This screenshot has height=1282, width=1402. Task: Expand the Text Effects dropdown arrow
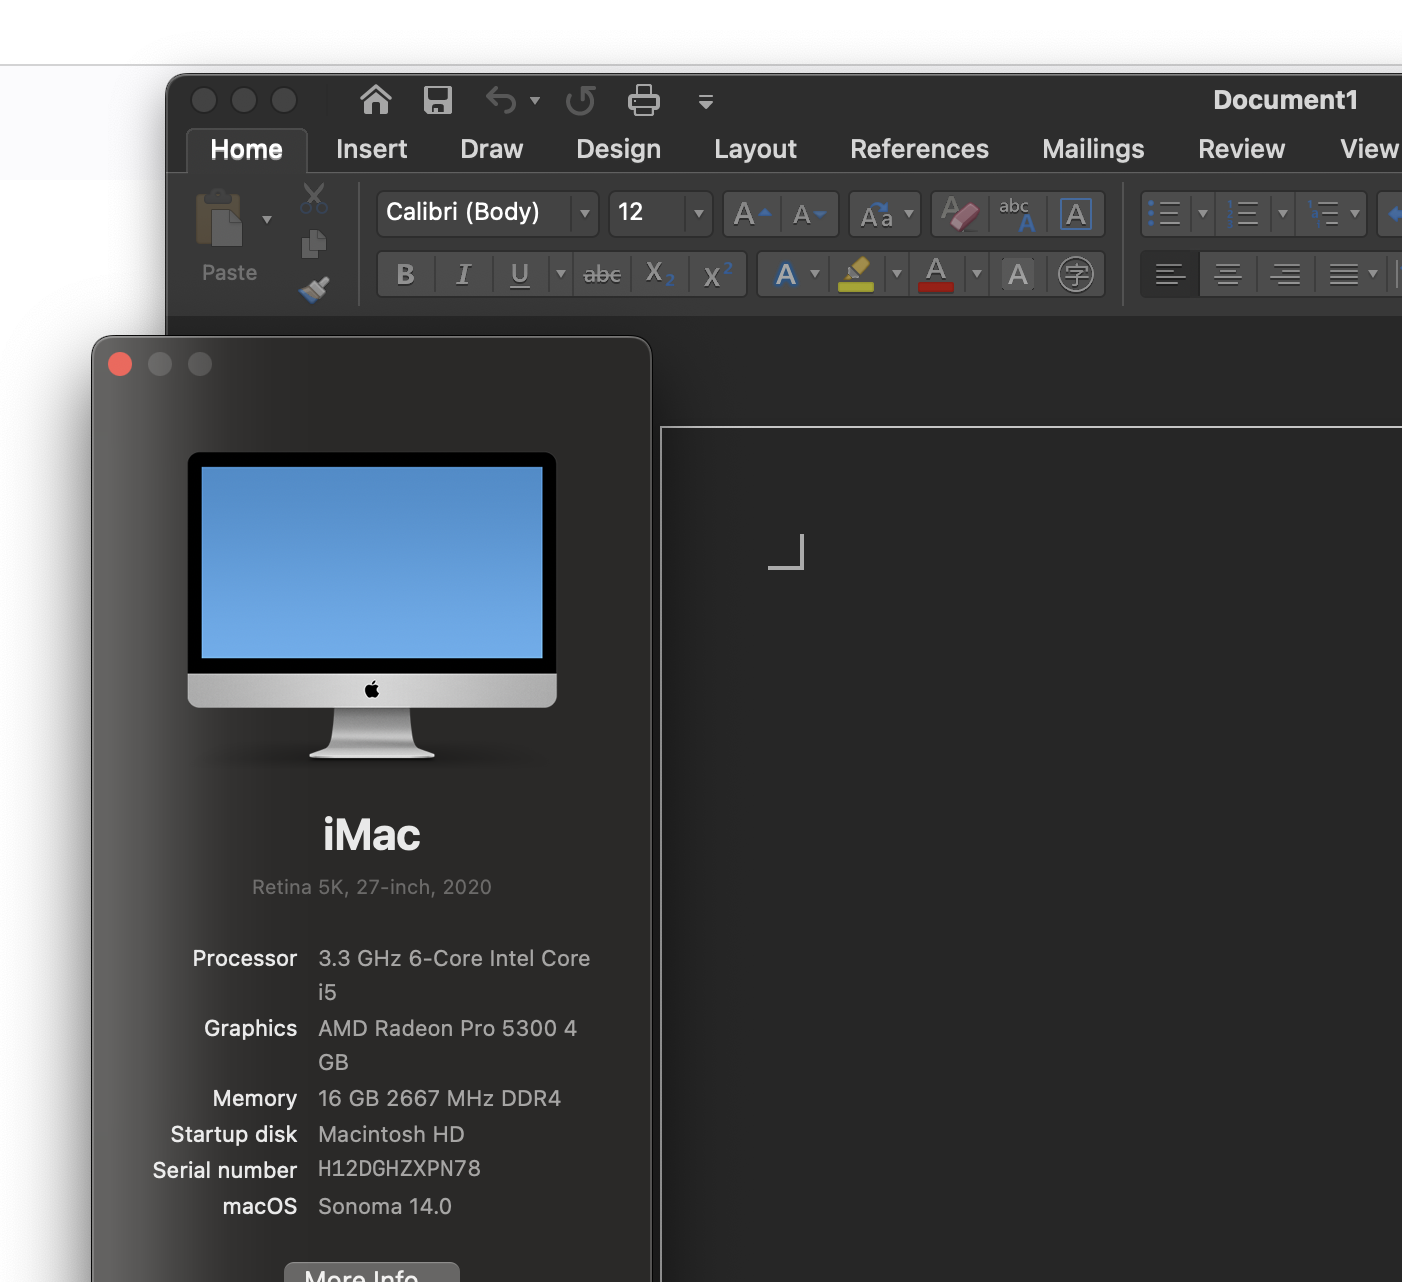tap(815, 274)
